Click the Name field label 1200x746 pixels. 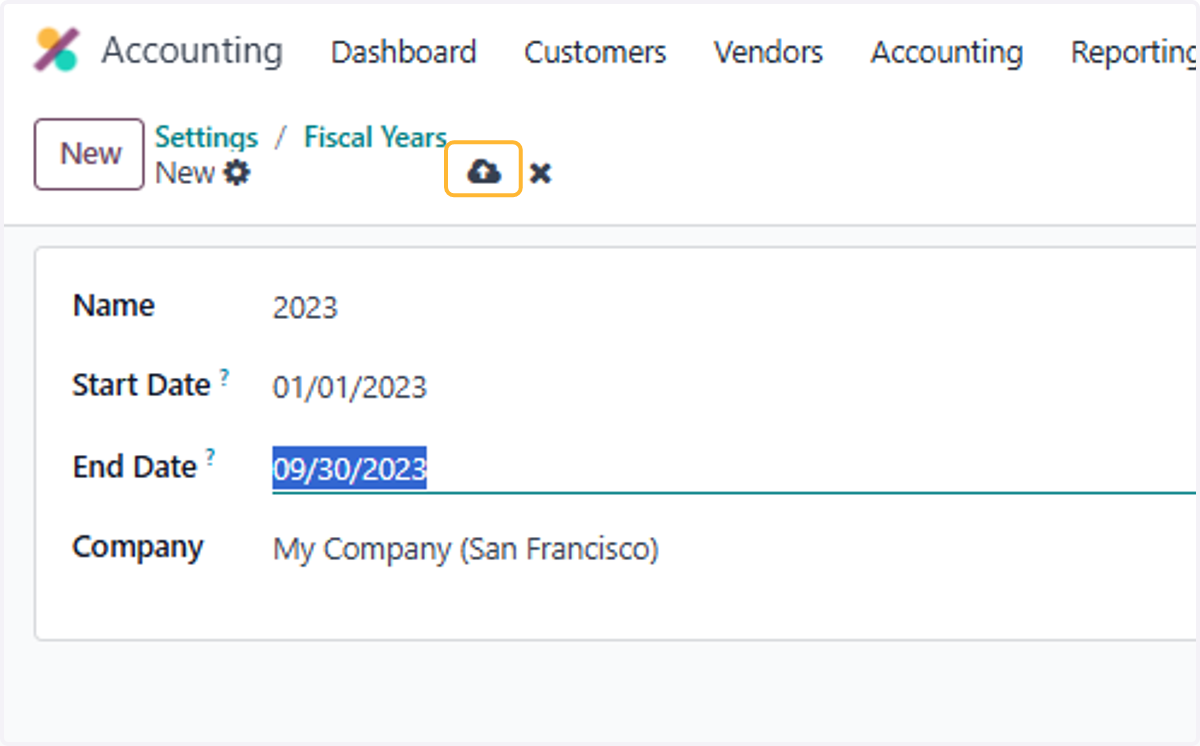[114, 305]
